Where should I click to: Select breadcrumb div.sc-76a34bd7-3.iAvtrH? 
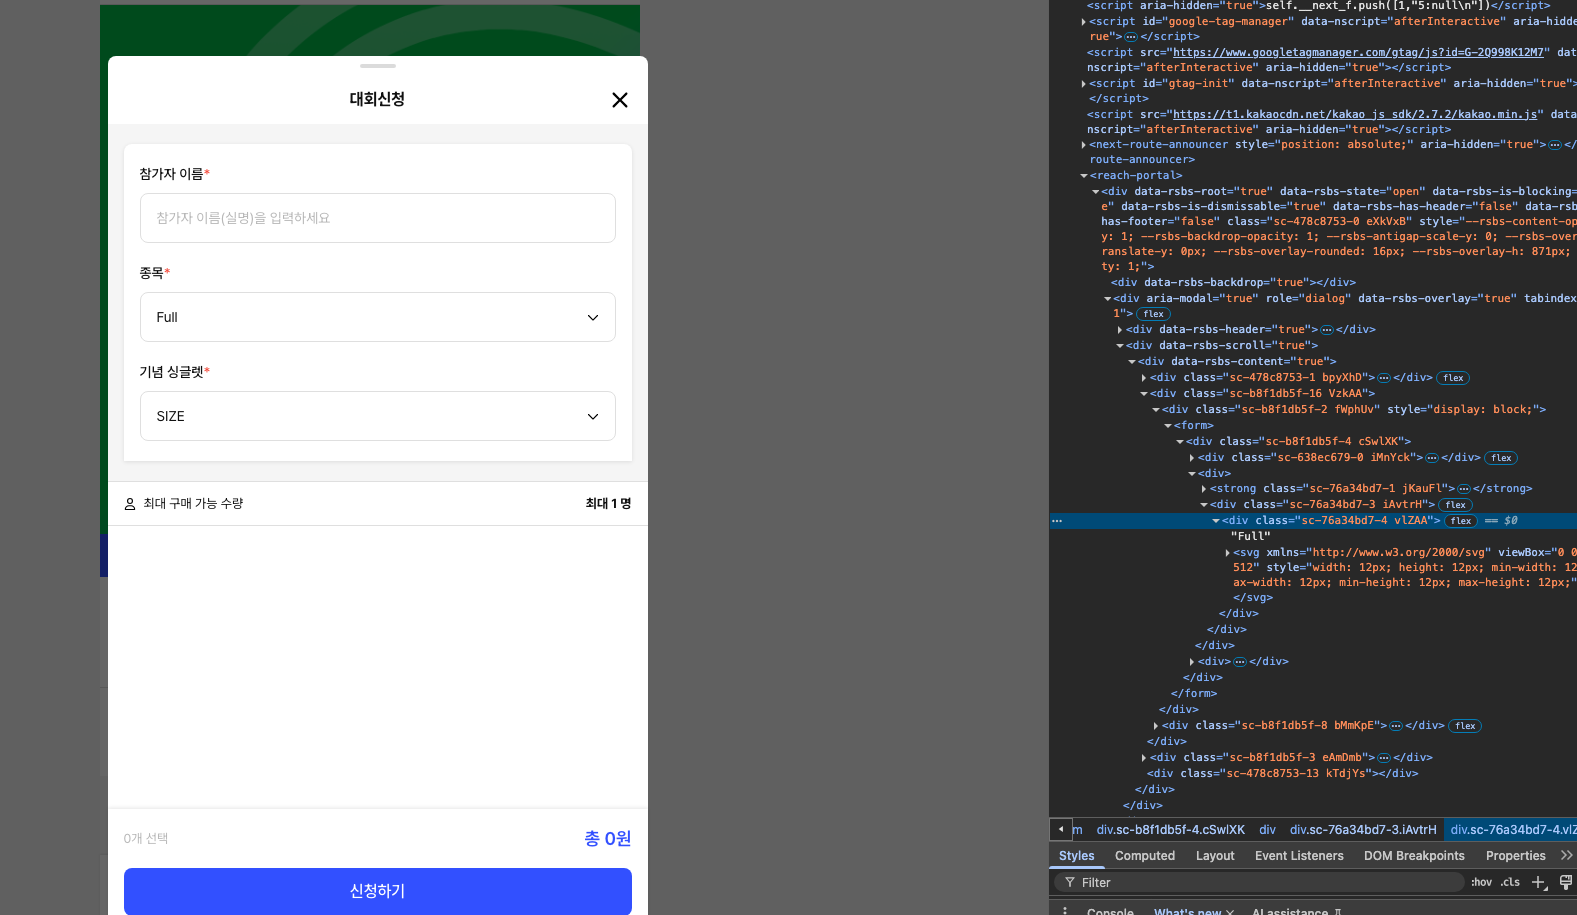click(x=1363, y=830)
